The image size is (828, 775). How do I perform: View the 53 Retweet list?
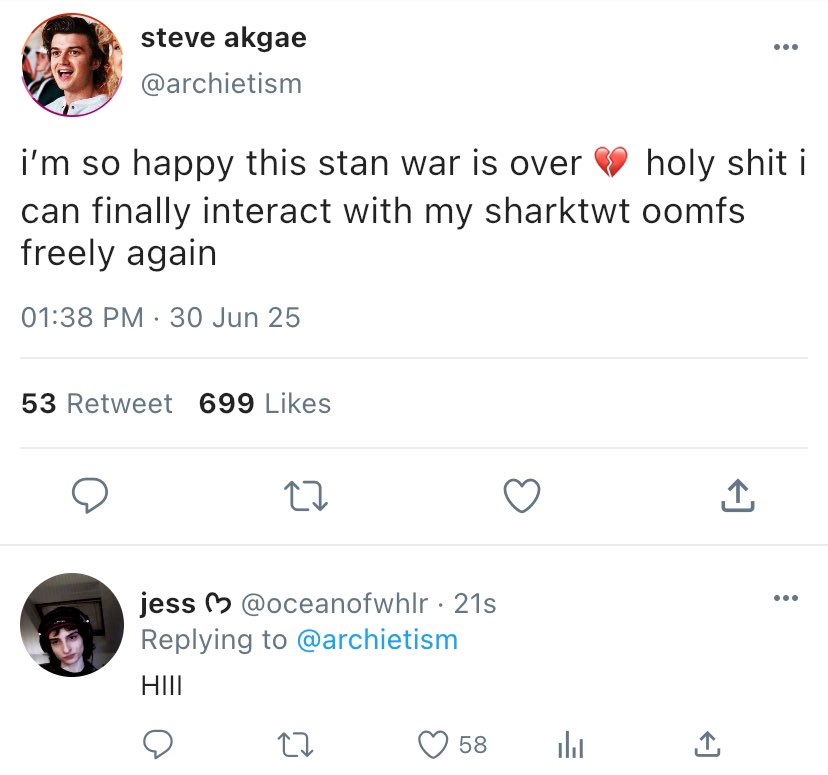97,403
